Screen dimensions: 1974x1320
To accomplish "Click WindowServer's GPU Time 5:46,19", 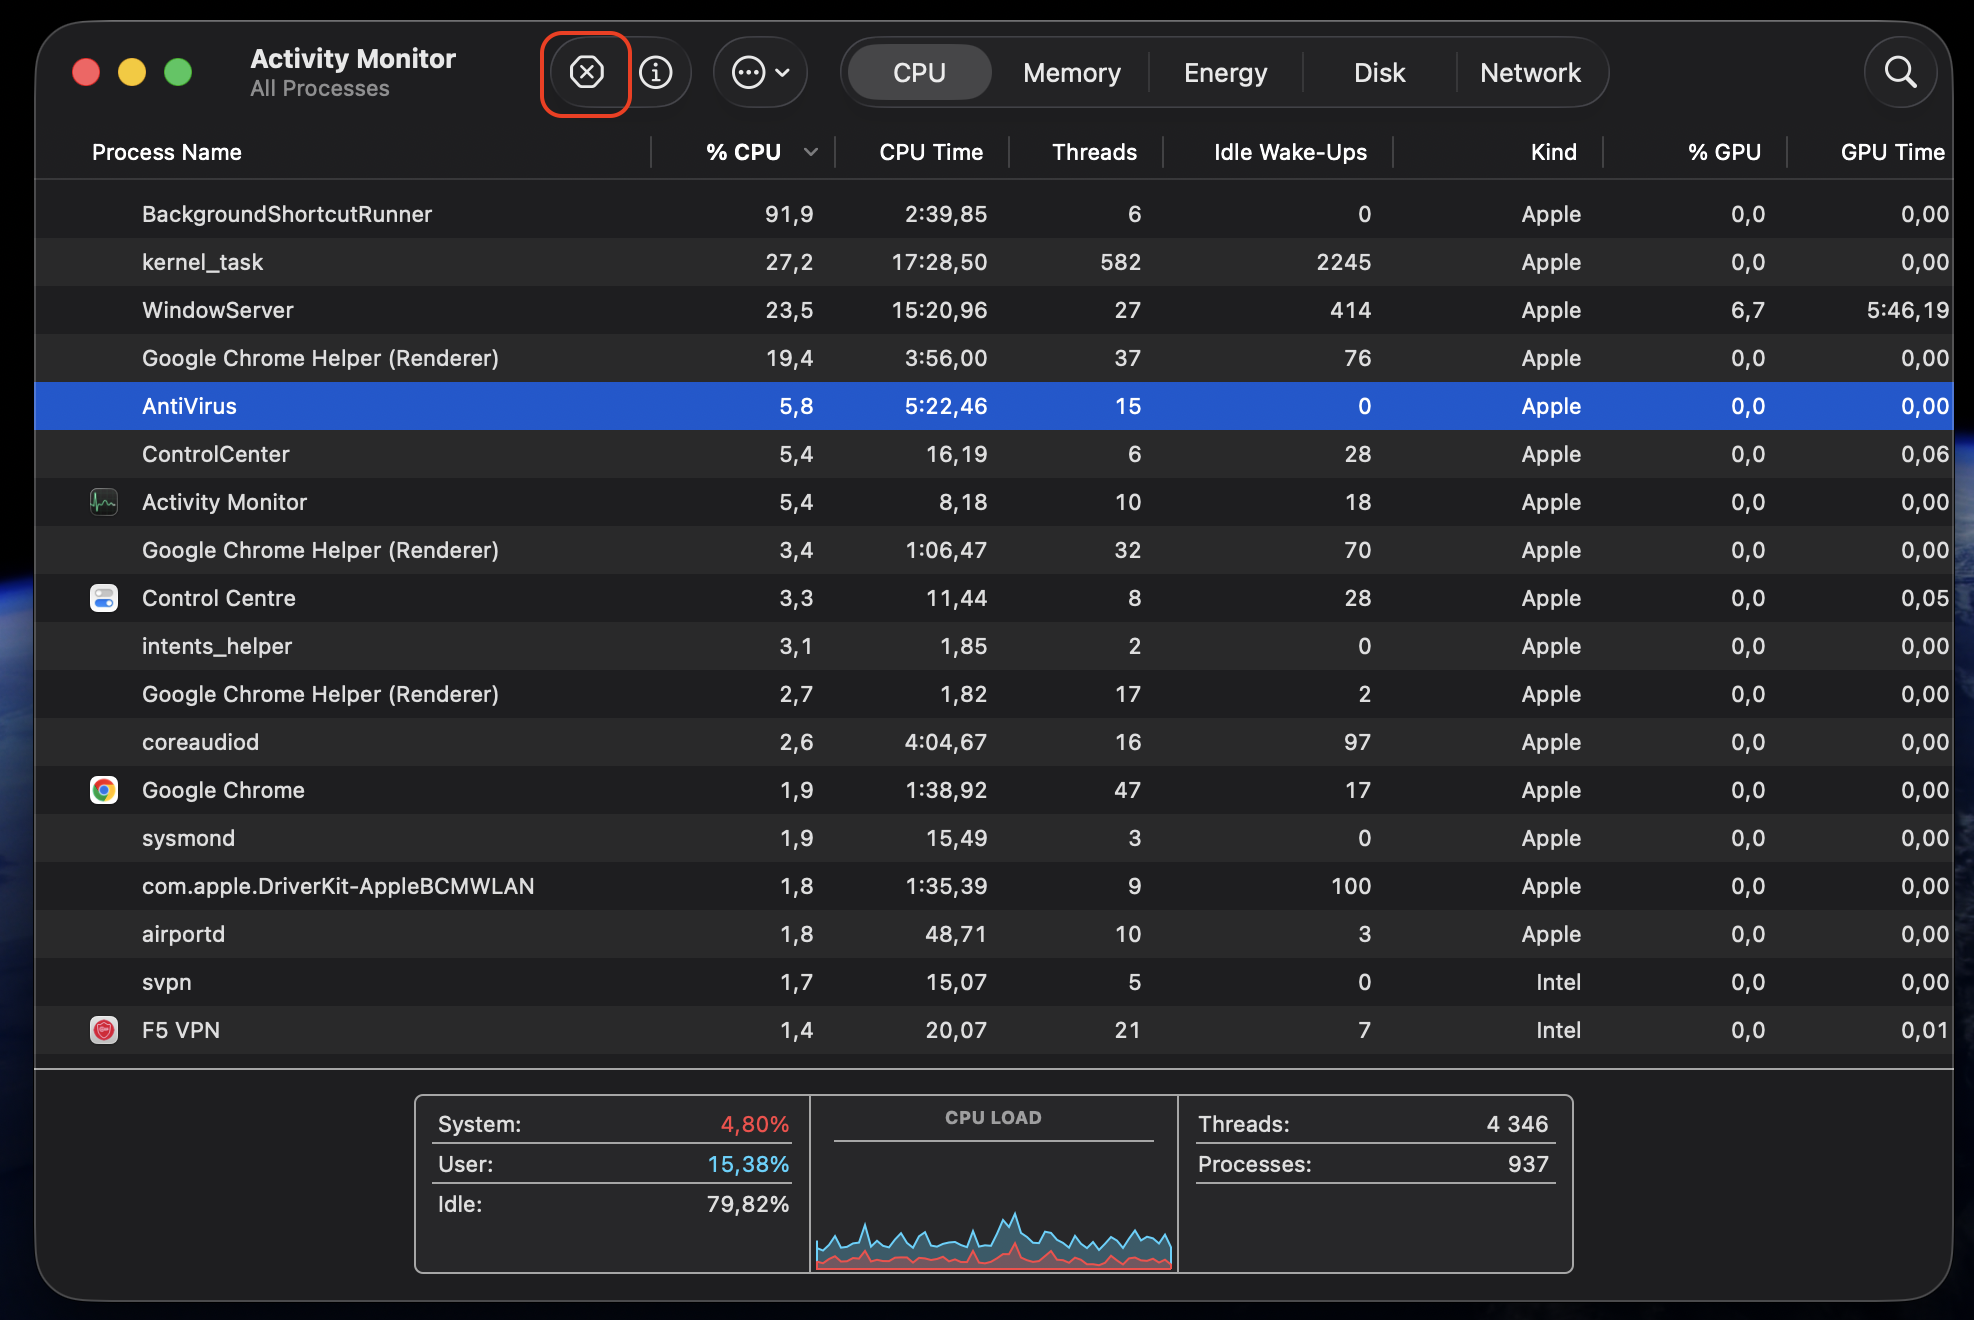I will (1908, 310).
